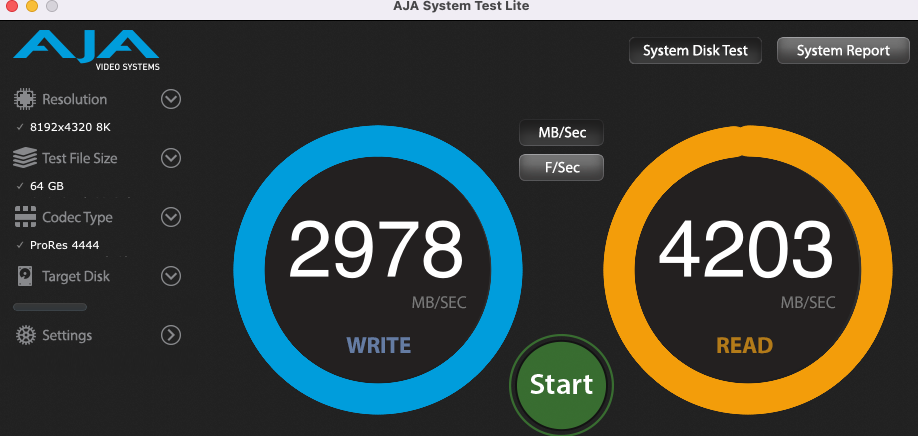Expand the Resolution dropdown chevron
Image resolution: width=918 pixels, height=436 pixels.
171,99
